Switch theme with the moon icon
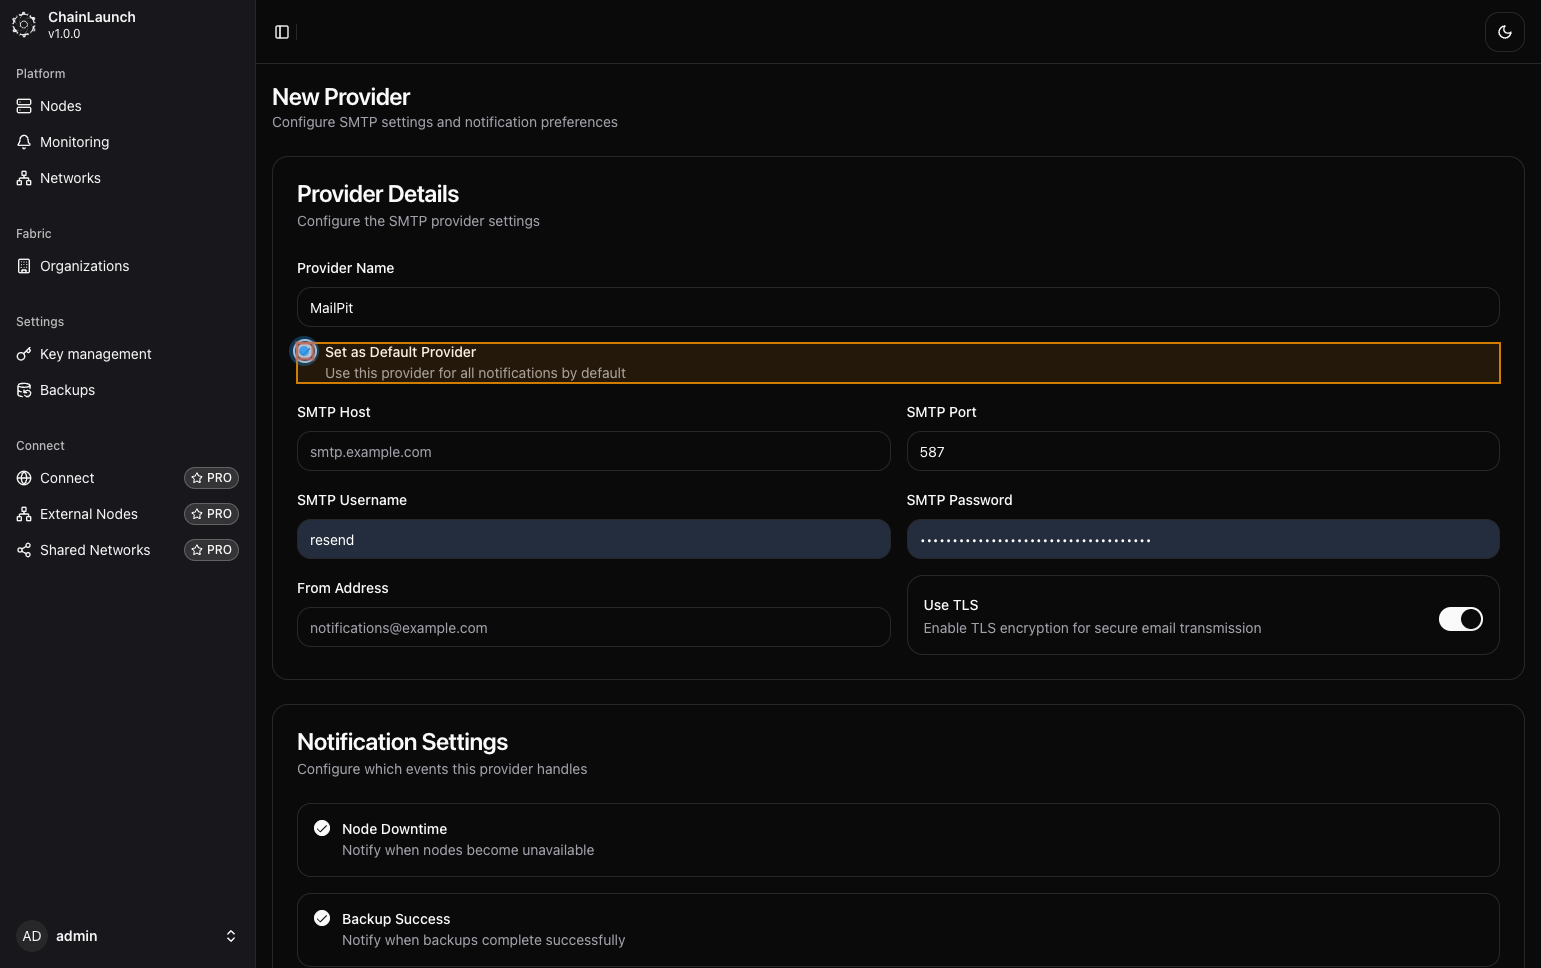 pos(1504,32)
